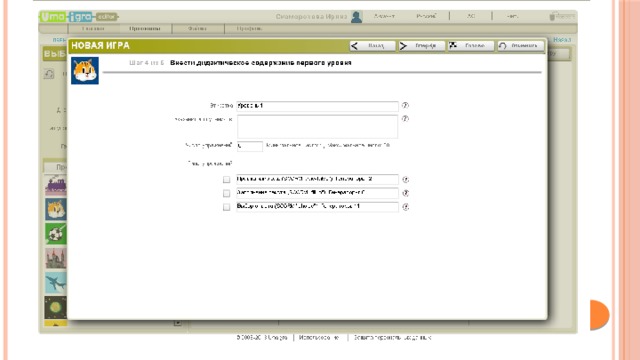Expand the game list dropdown arrow at bottom
The image size is (640, 360).
tap(178, 323)
